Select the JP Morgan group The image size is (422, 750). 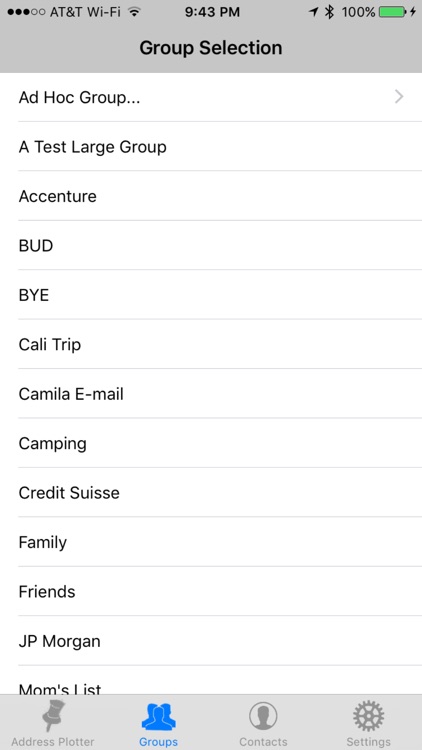coord(211,641)
